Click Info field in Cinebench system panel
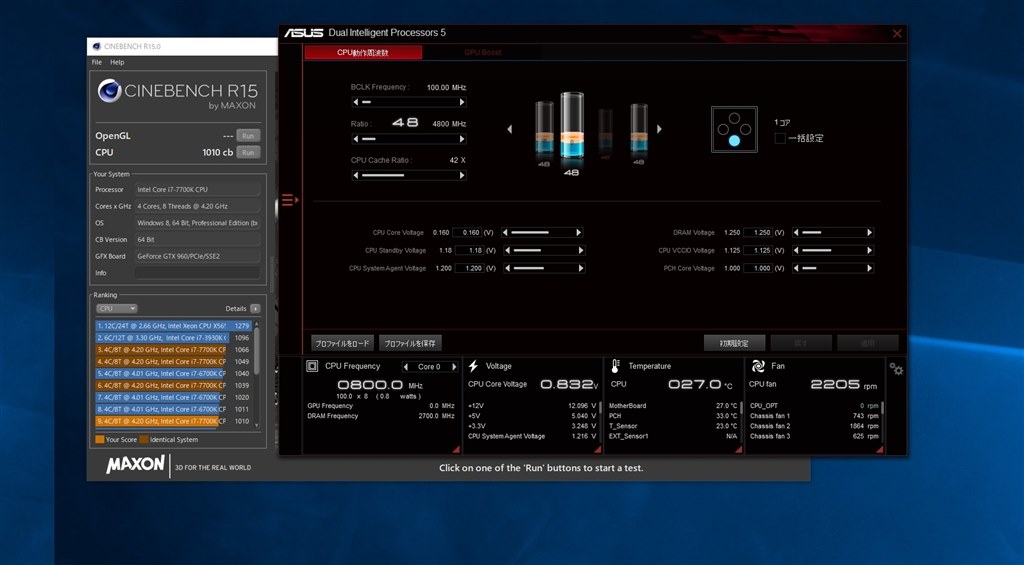This screenshot has width=1024, height=565. [x=197, y=273]
